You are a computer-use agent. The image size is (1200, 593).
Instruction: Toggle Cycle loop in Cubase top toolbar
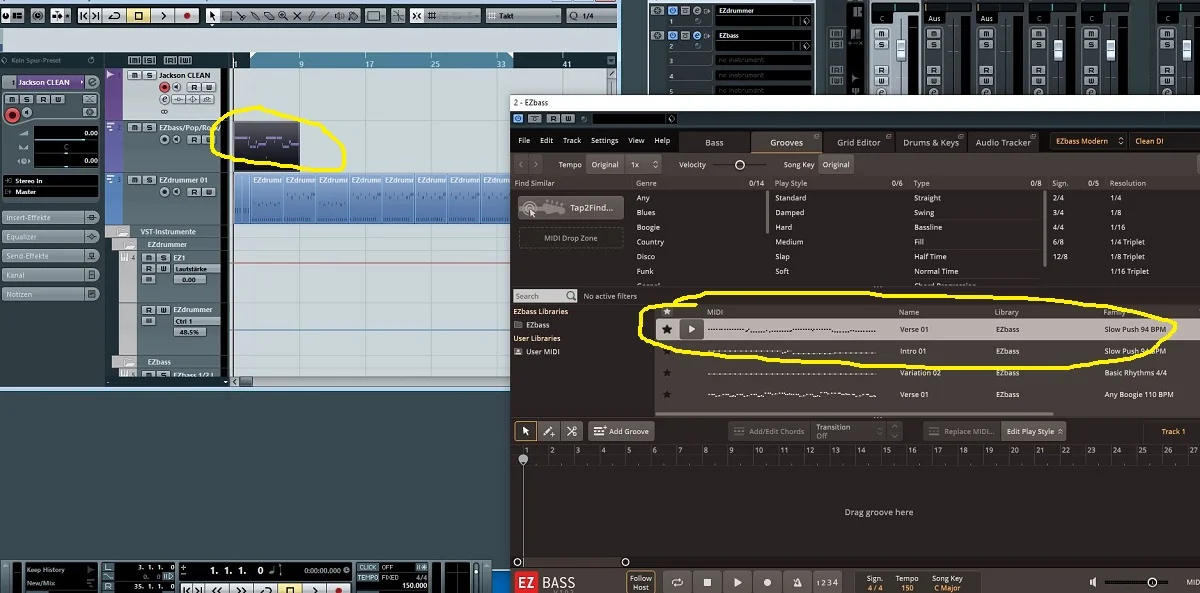115,16
